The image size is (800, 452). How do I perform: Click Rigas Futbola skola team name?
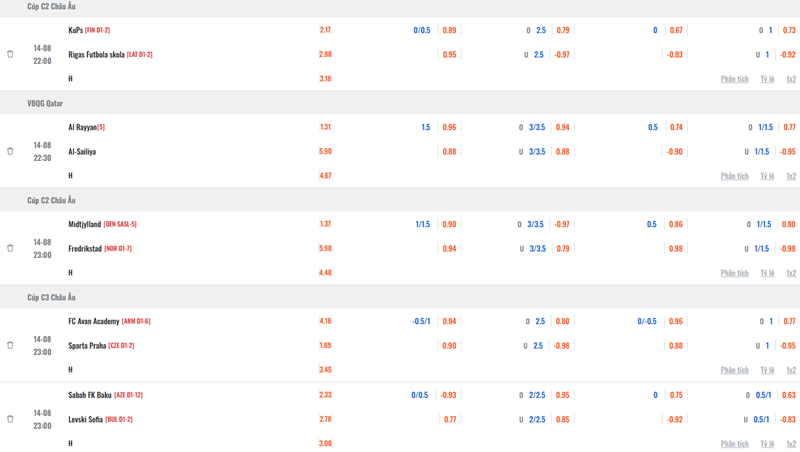point(96,54)
